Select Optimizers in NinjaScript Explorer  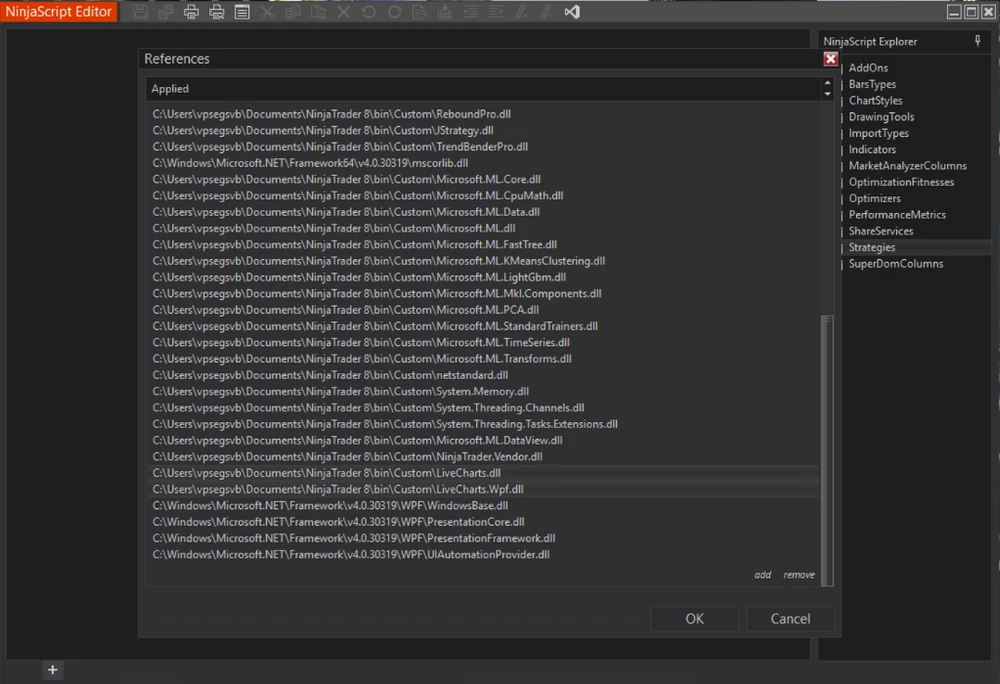pyautogui.click(x=874, y=198)
